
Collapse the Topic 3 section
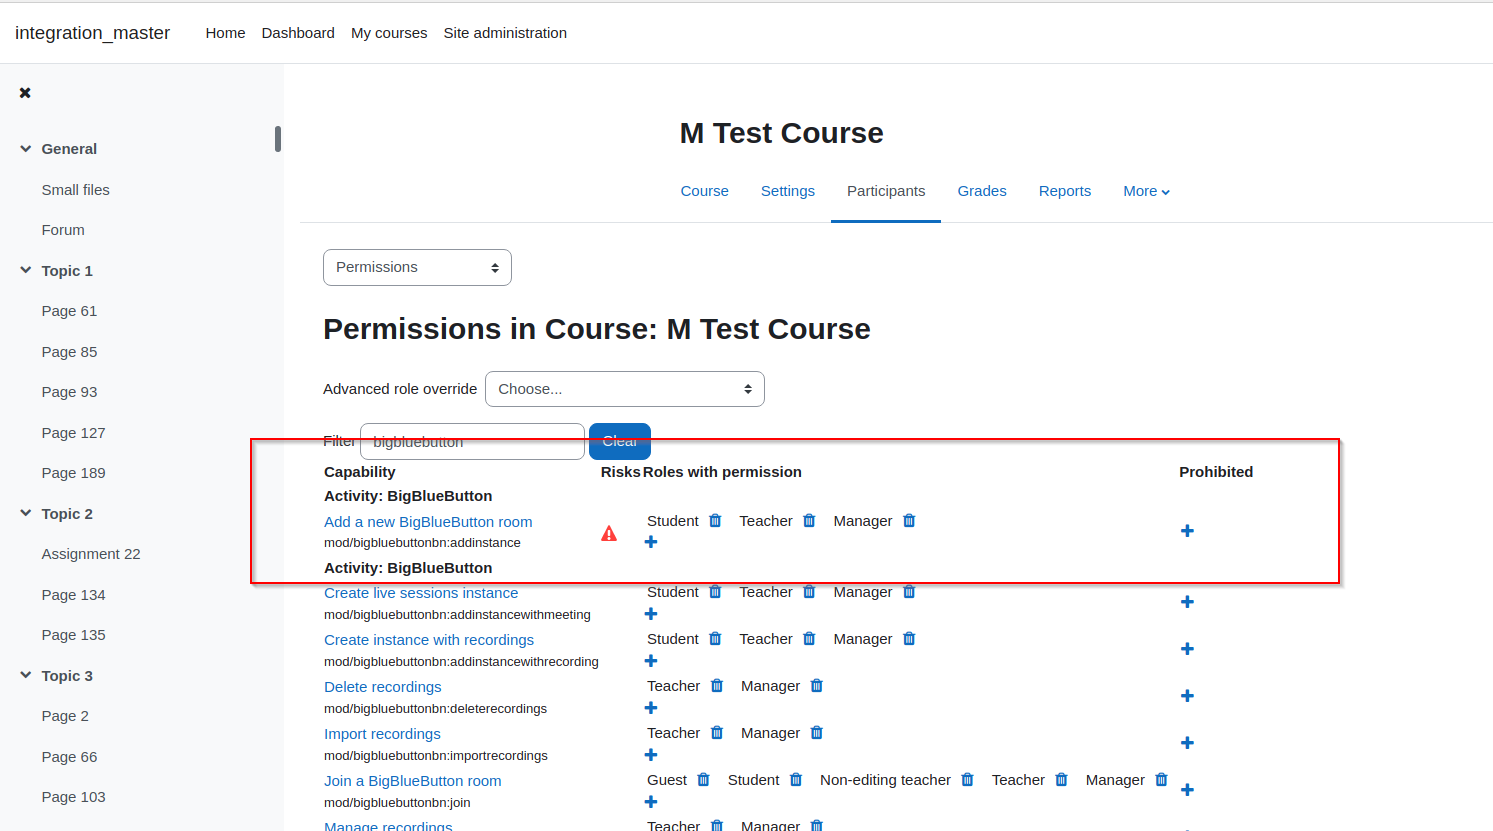coord(26,675)
